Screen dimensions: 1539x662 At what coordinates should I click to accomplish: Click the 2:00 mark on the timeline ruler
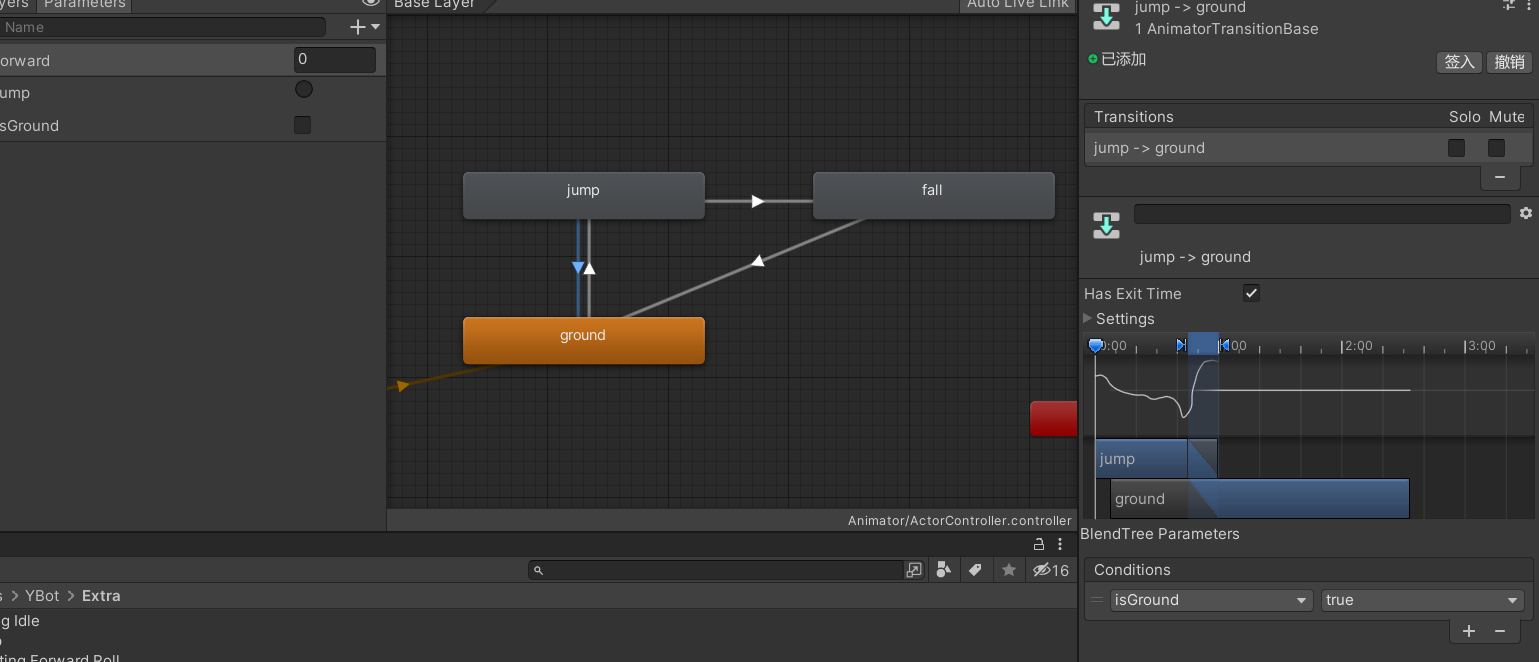[x=1358, y=346]
